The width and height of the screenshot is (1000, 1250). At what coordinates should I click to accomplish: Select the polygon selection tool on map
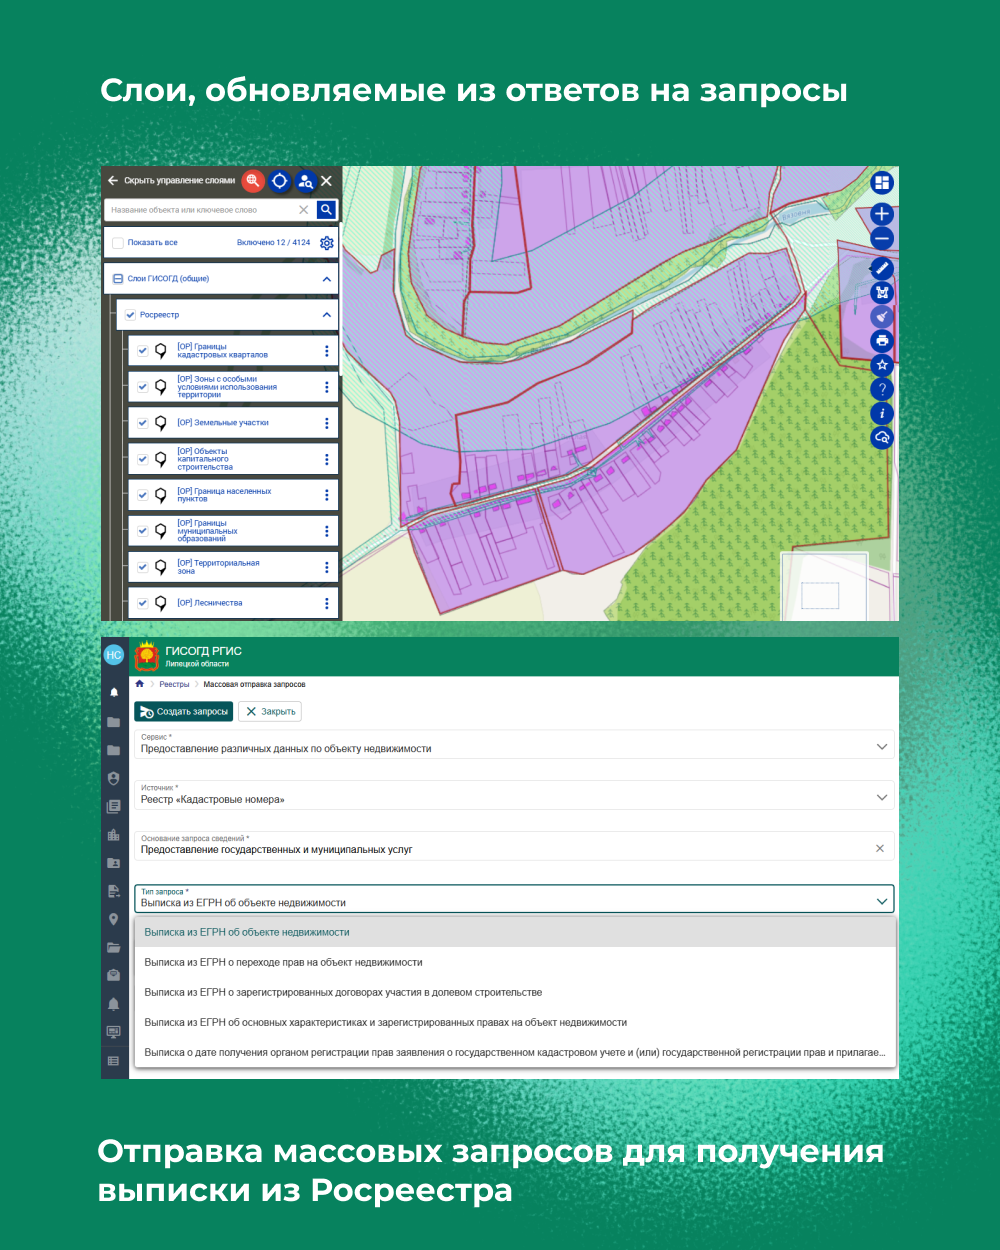point(881,292)
